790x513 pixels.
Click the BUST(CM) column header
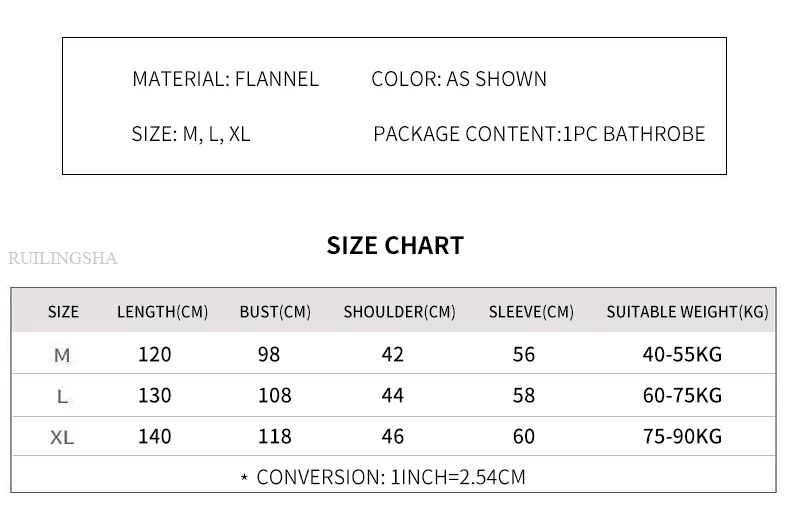(275, 312)
